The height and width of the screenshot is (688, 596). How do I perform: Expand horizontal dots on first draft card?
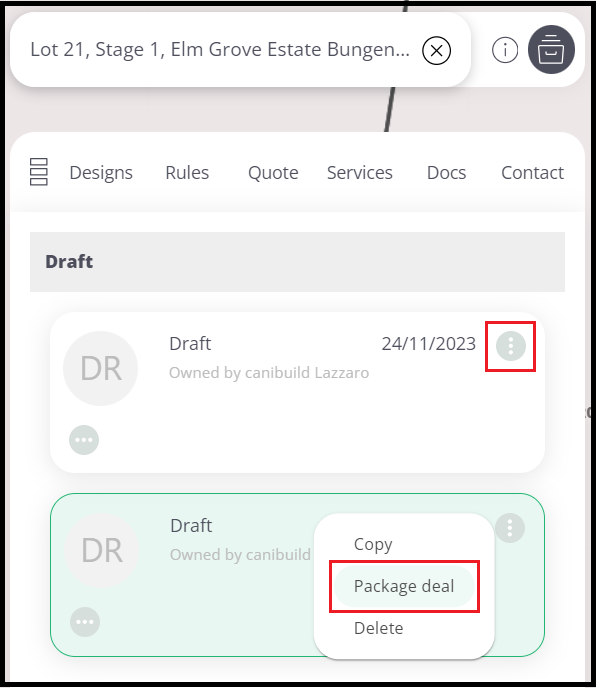click(x=84, y=440)
